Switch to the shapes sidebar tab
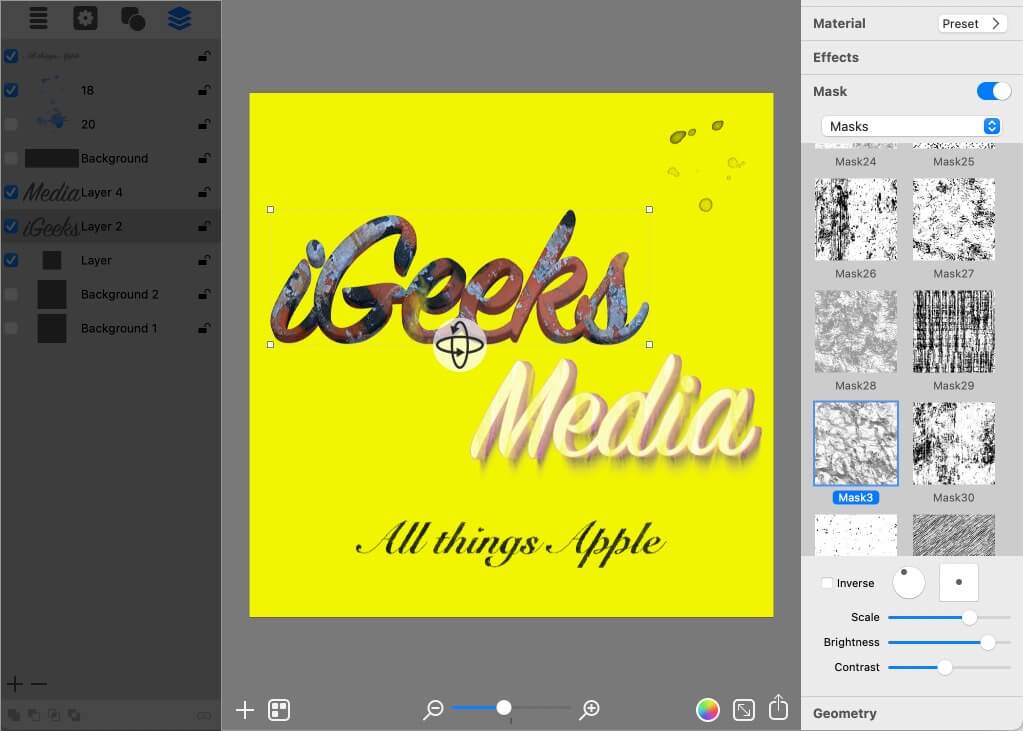1023x731 pixels. click(133, 18)
